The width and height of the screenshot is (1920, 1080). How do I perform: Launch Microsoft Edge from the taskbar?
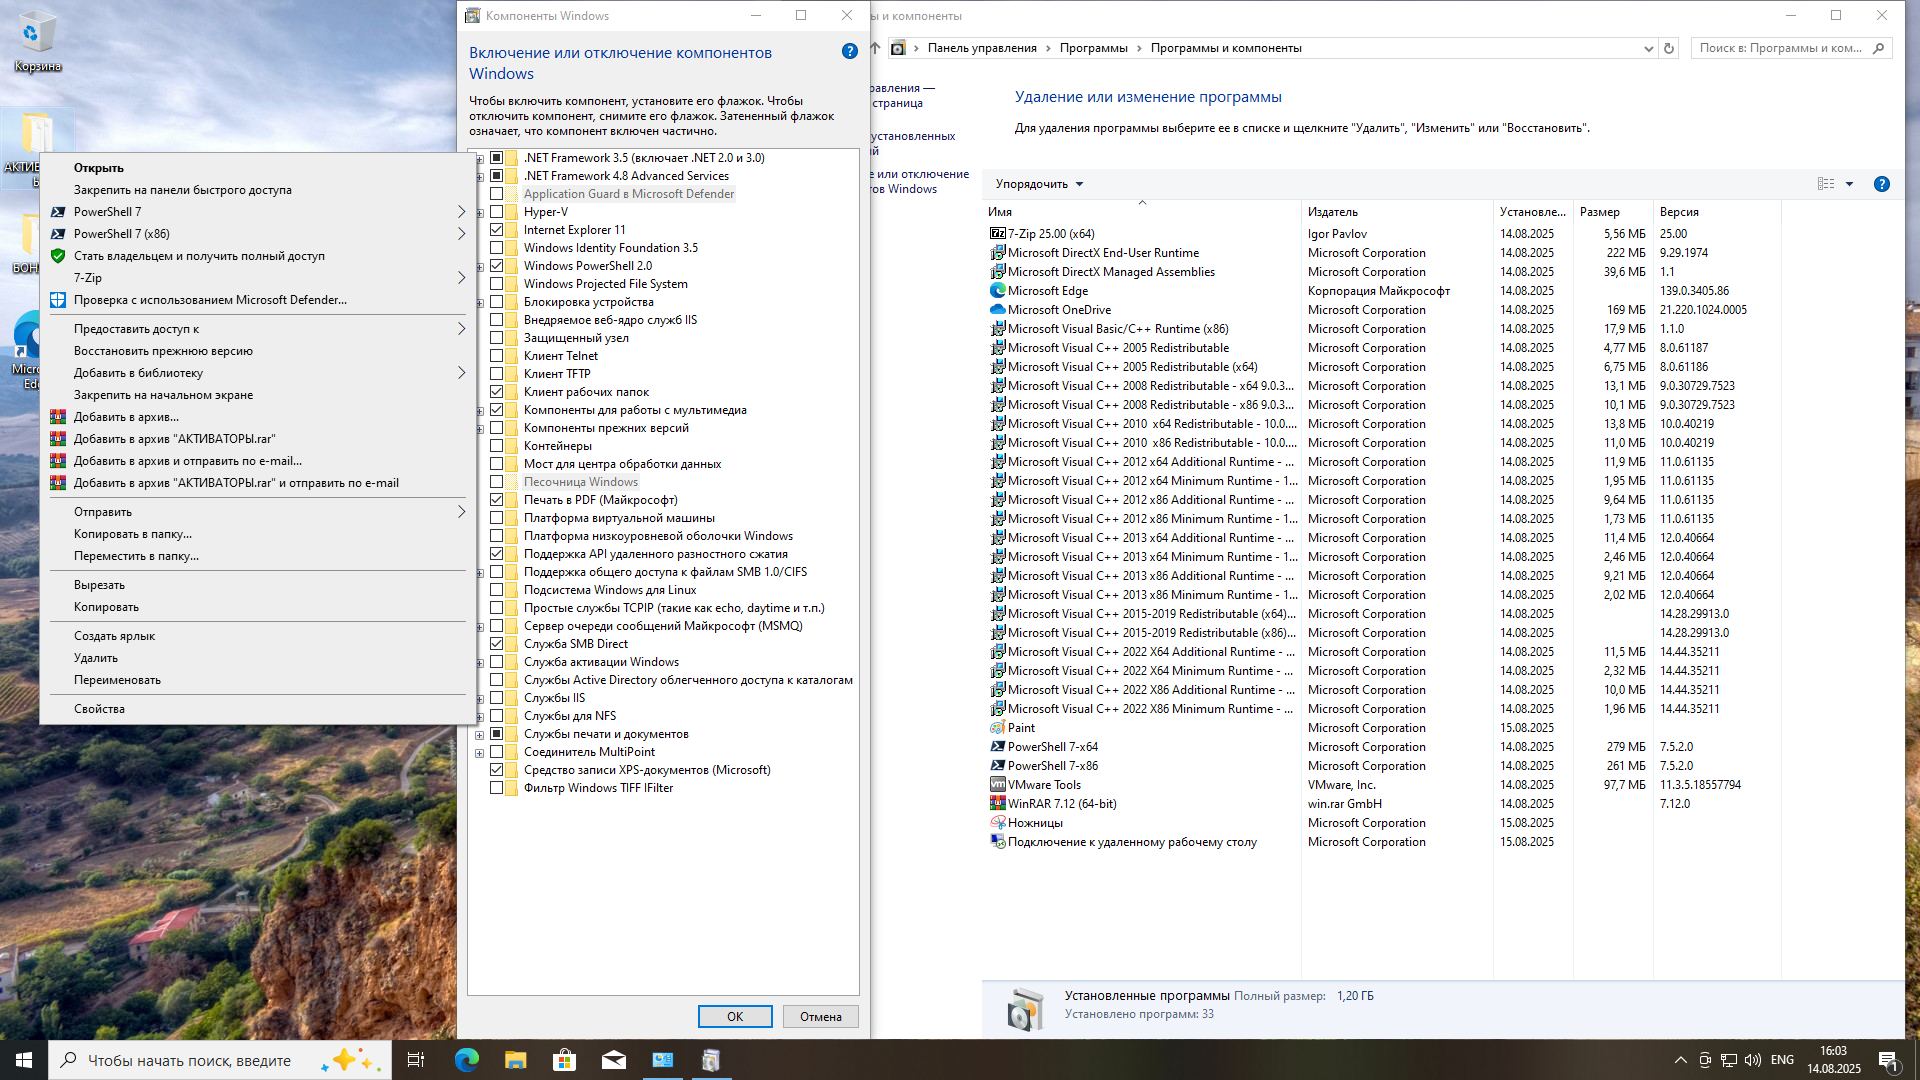click(466, 1060)
